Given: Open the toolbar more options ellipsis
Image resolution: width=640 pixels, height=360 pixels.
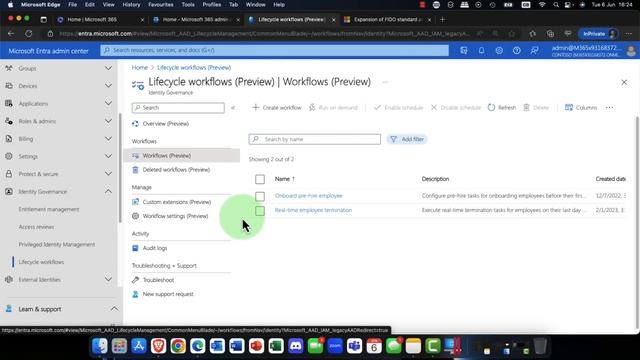Looking at the screenshot, I should [609, 107].
